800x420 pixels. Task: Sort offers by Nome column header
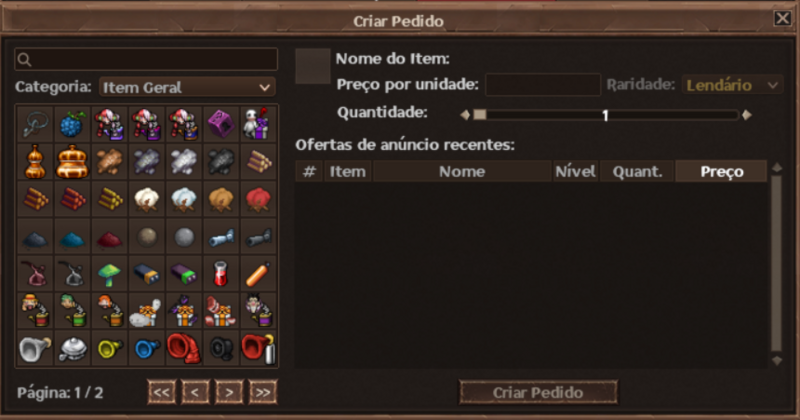(x=462, y=171)
